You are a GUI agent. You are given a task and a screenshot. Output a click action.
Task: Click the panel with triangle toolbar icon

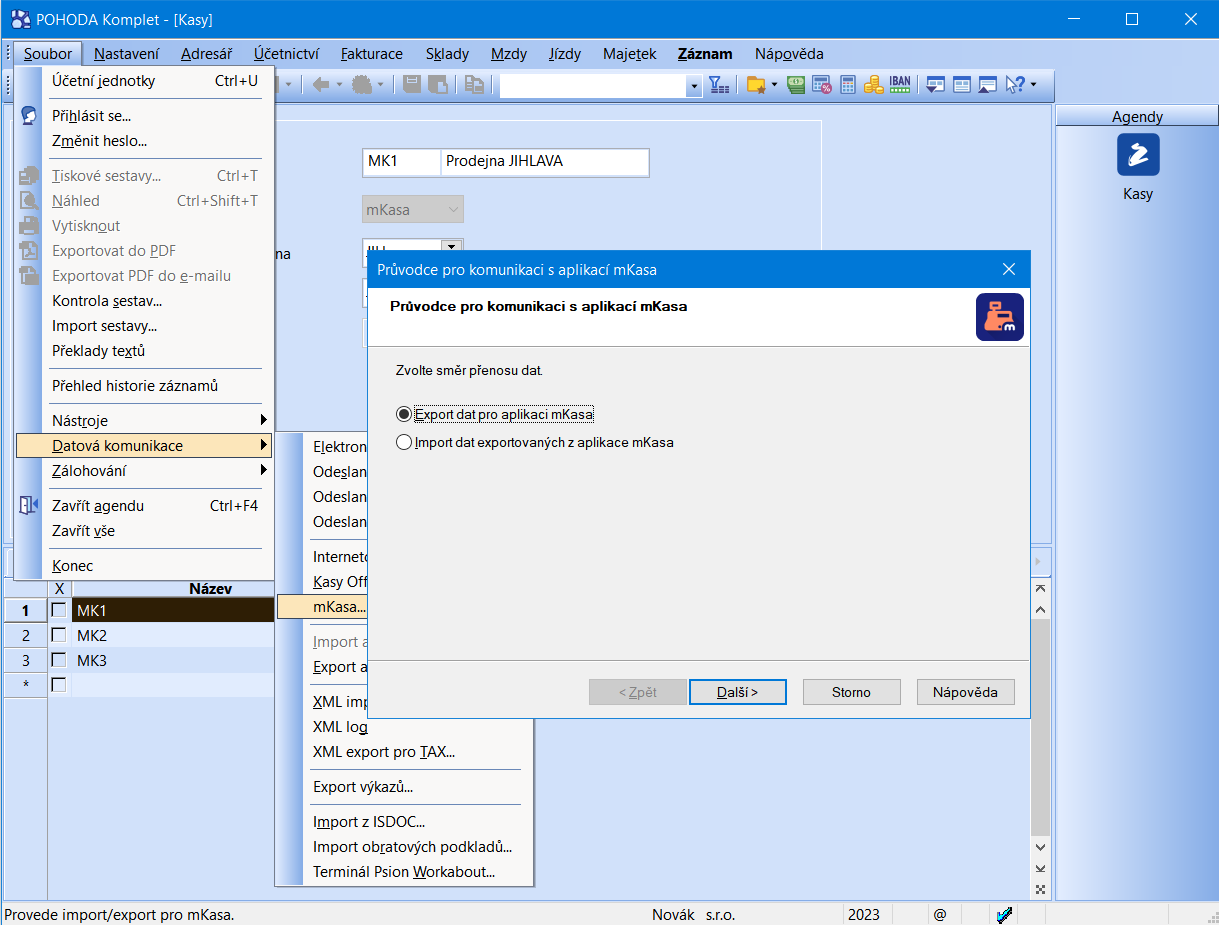(988, 85)
